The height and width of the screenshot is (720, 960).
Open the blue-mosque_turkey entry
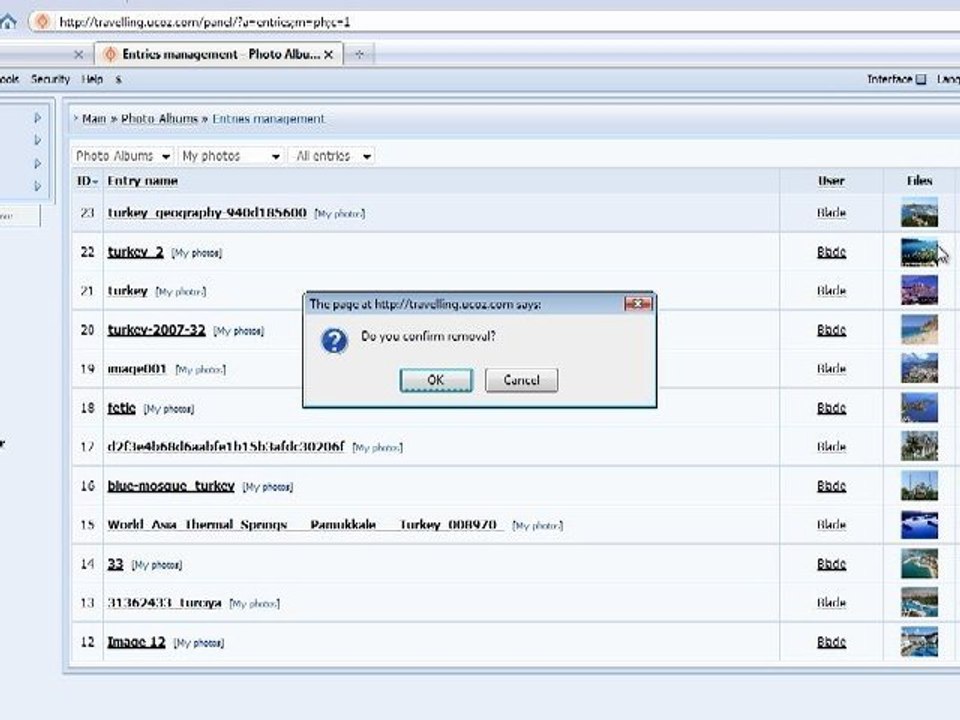pos(171,486)
